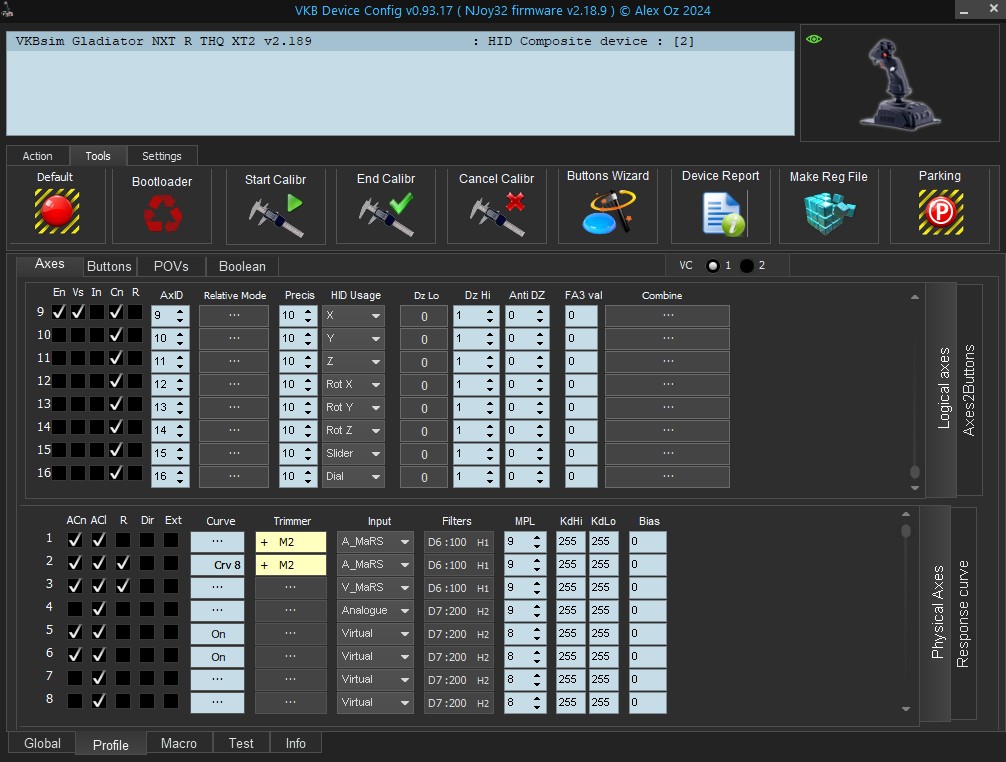Open Combine button for logical axis 9
The height and width of the screenshot is (762, 1006).
point(667,316)
